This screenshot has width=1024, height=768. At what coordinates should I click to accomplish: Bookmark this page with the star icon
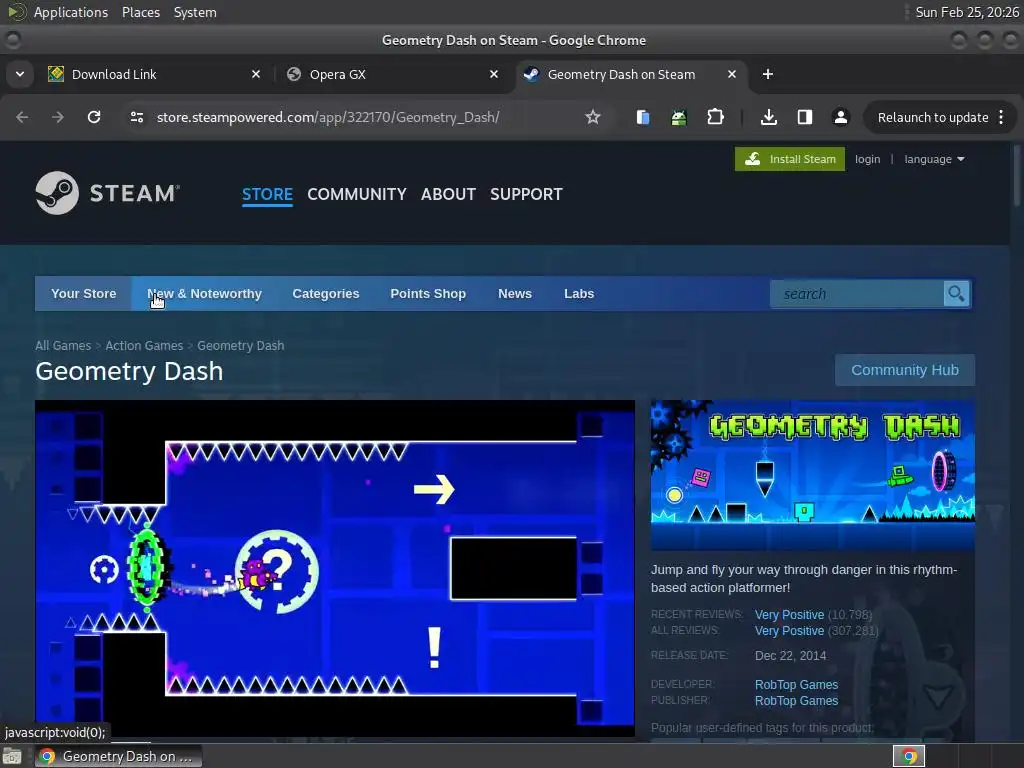pos(592,117)
